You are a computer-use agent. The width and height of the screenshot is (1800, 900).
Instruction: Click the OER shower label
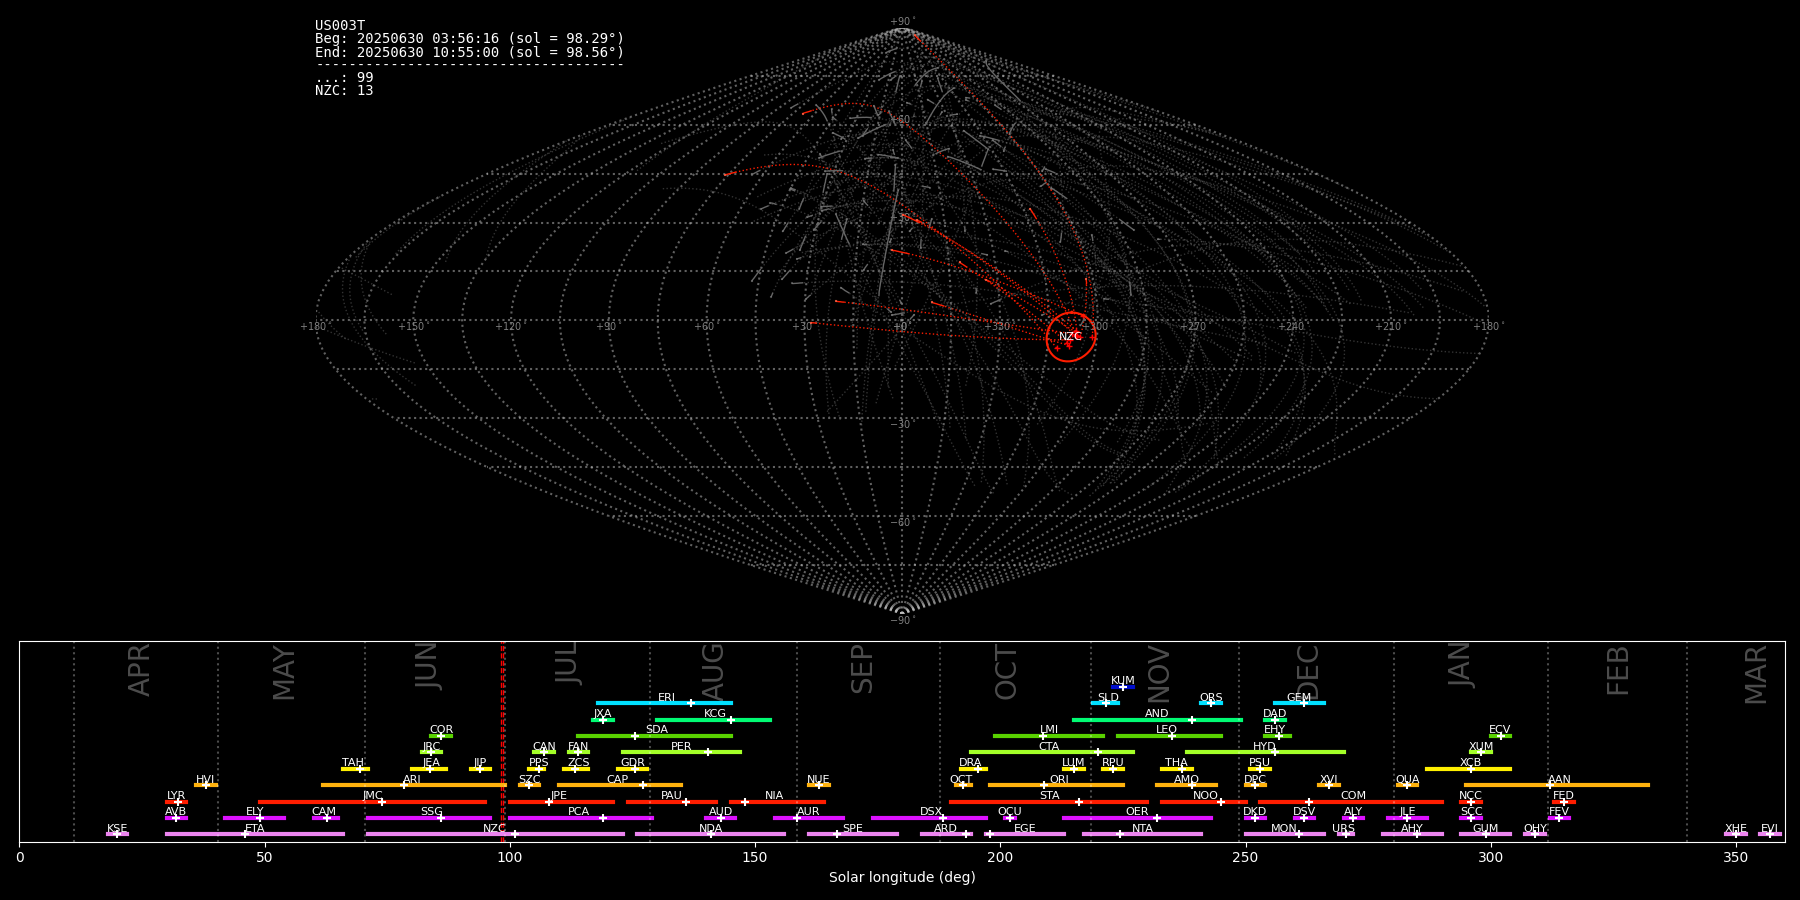tap(1137, 812)
